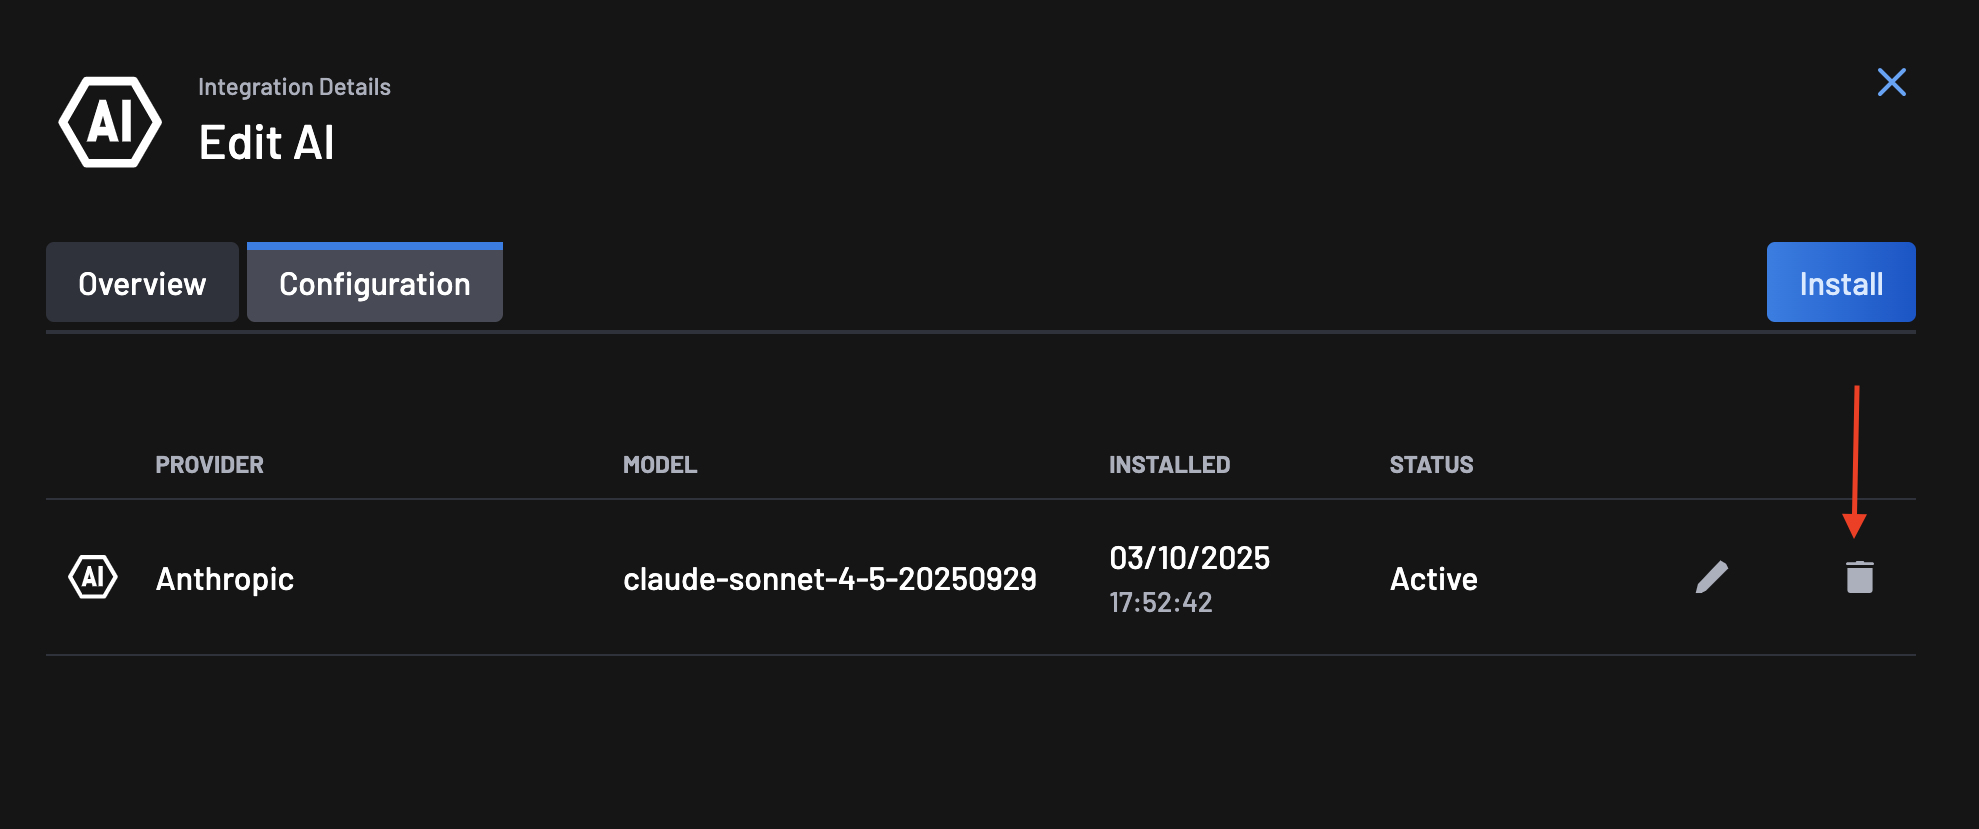Click the hexagonal AI integration emblem
Screen dimensions: 1979x829
coord(111,121)
